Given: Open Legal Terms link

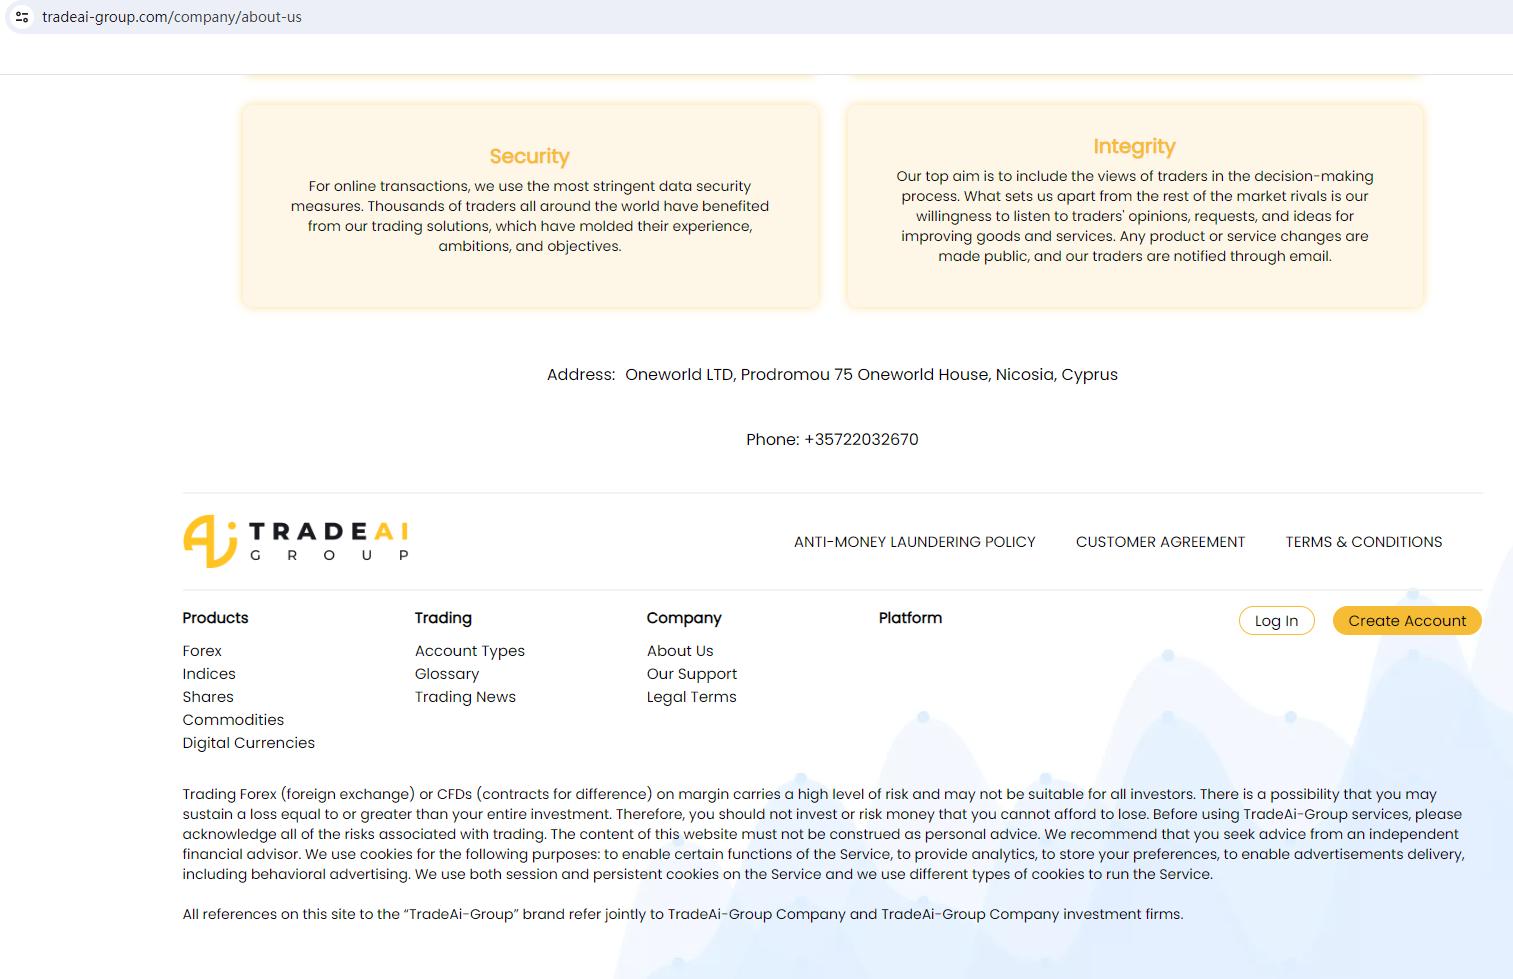Looking at the screenshot, I should (x=691, y=697).
